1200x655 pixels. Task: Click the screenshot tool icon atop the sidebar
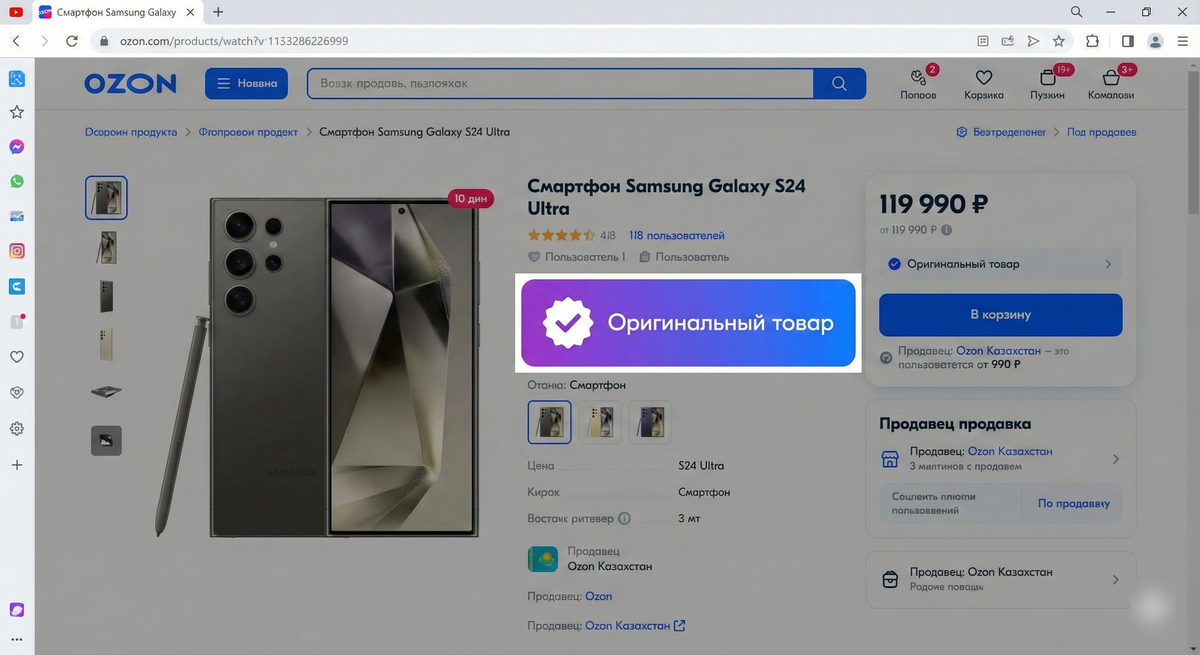pos(17,78)
